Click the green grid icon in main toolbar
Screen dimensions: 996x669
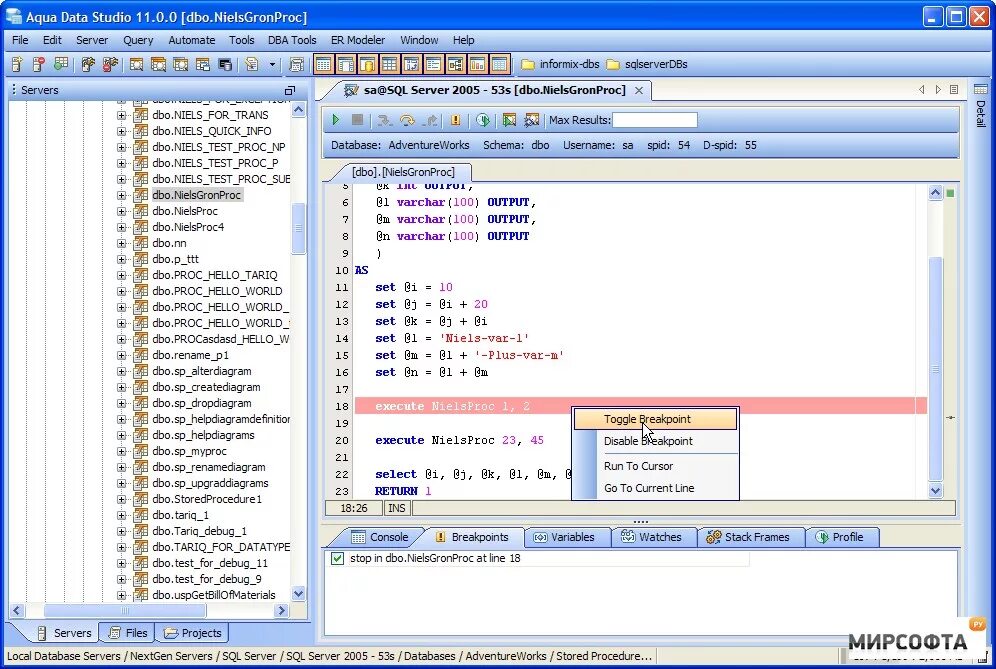(61, 64)
